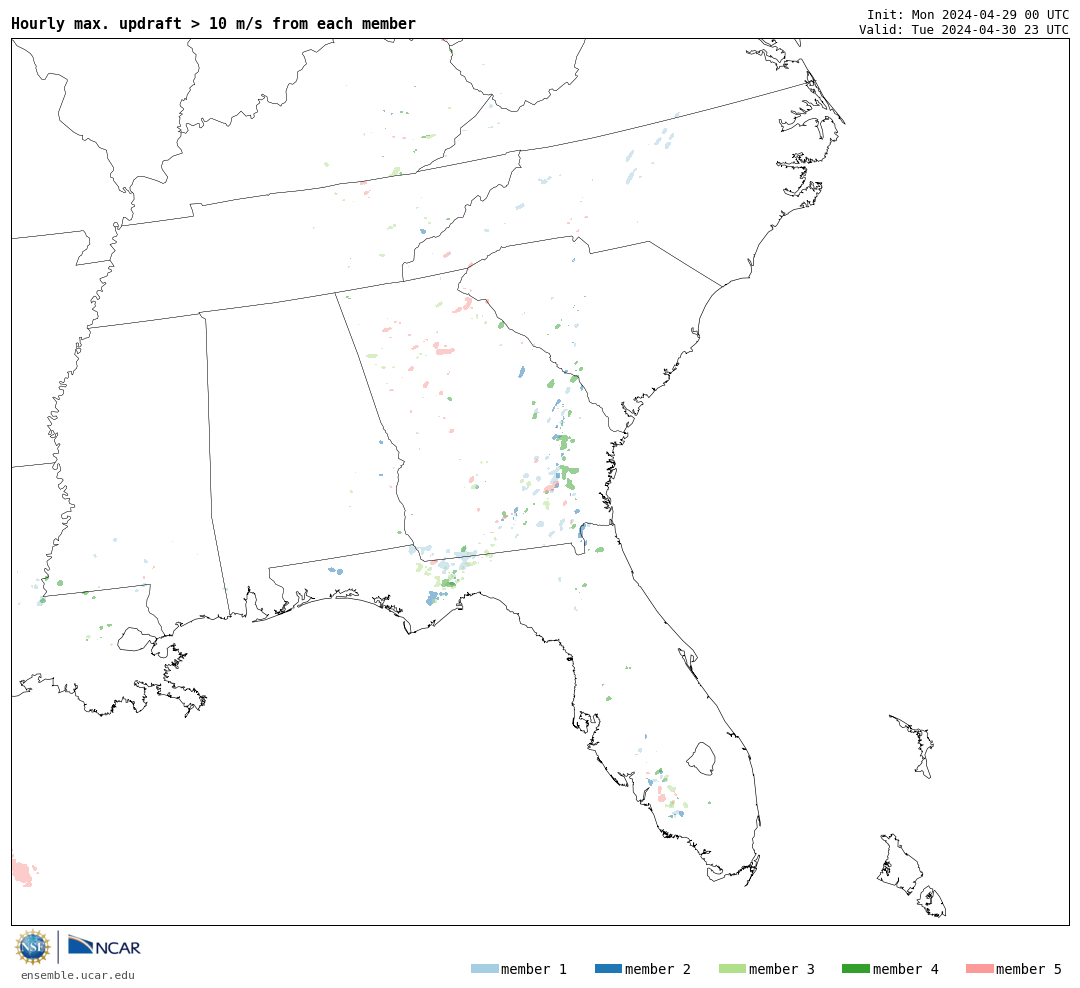This screenshot has height=988, width=1080.
Task: Click the 'member 2' legend label
Action: (658, 969)
